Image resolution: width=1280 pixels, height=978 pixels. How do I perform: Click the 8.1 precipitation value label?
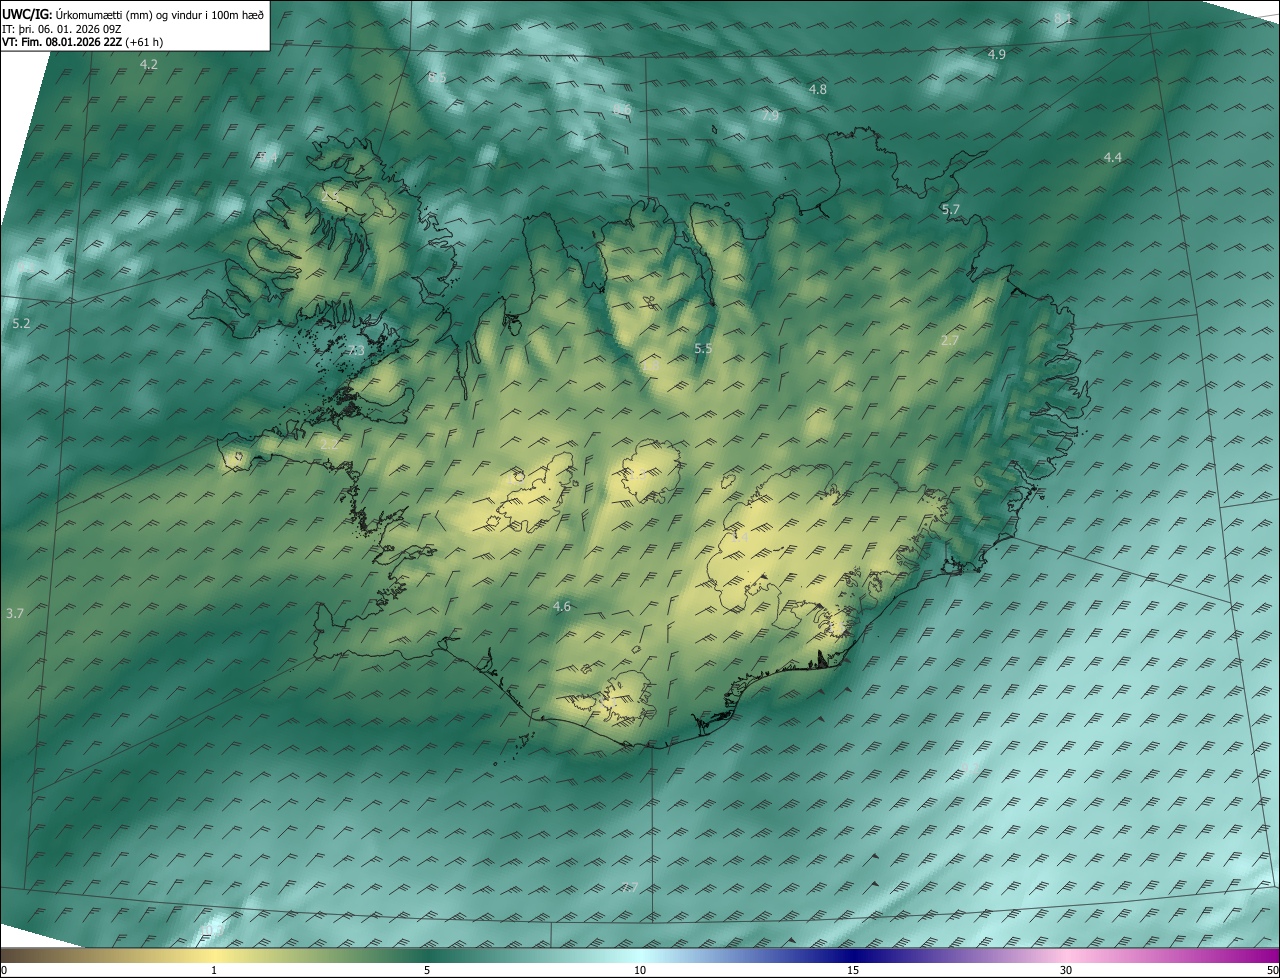pyautogui.click(x=1063, y=18)
